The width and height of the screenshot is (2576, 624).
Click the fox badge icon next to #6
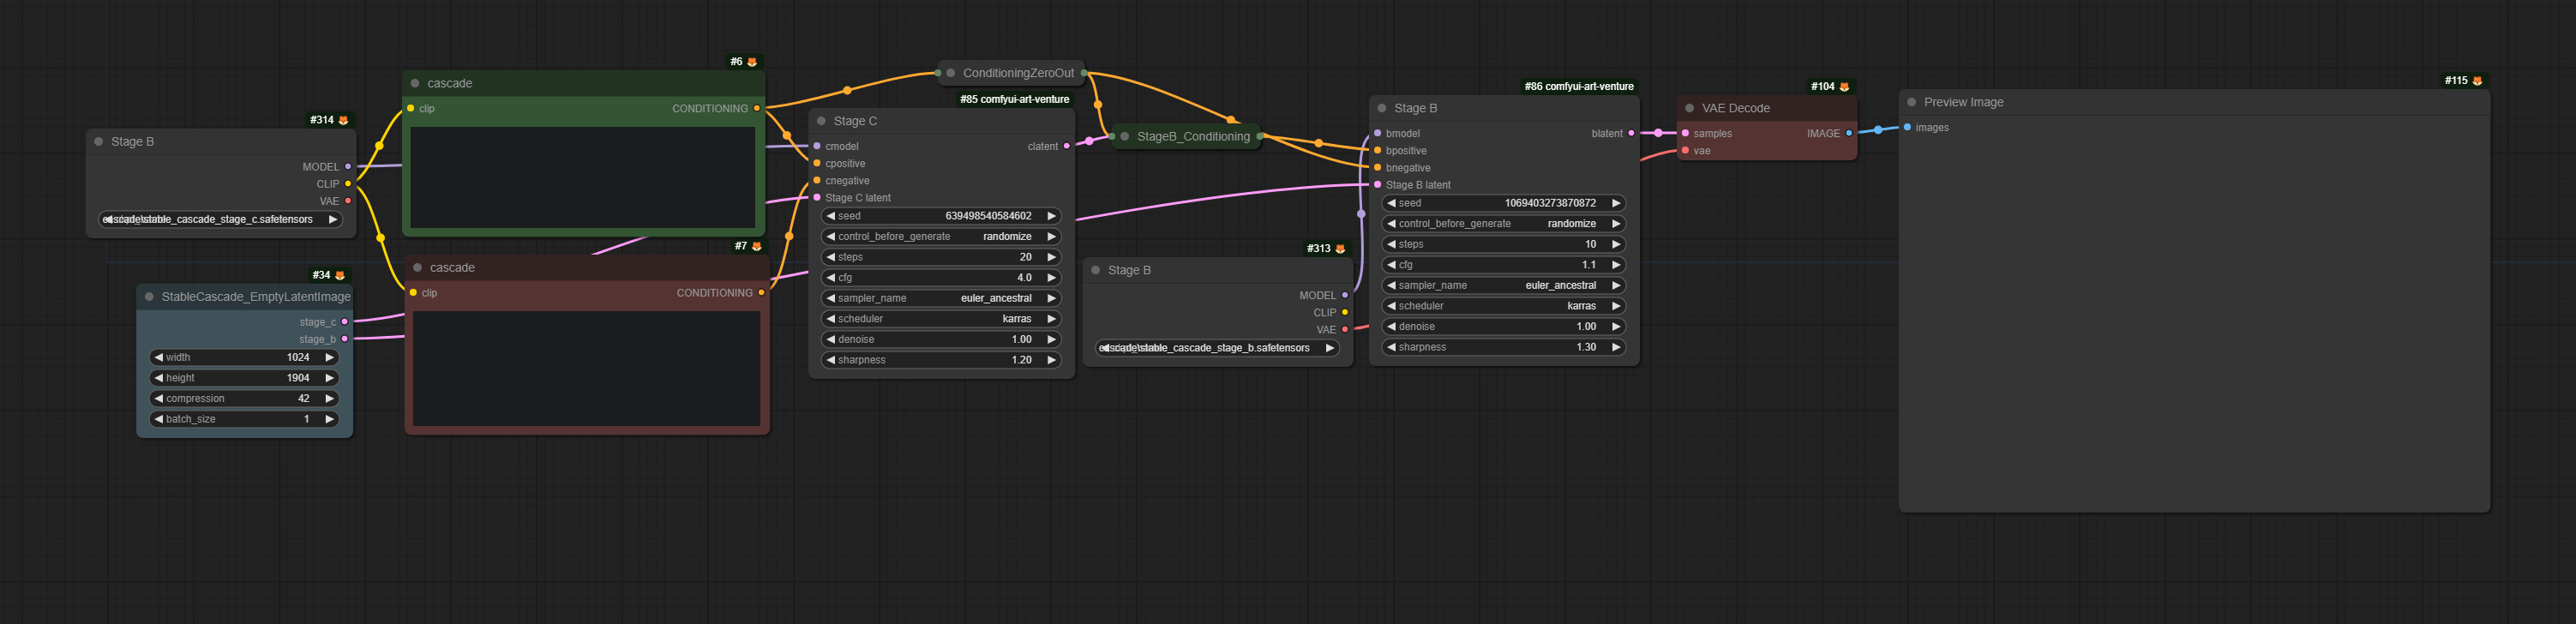click(x=752, y=62)
